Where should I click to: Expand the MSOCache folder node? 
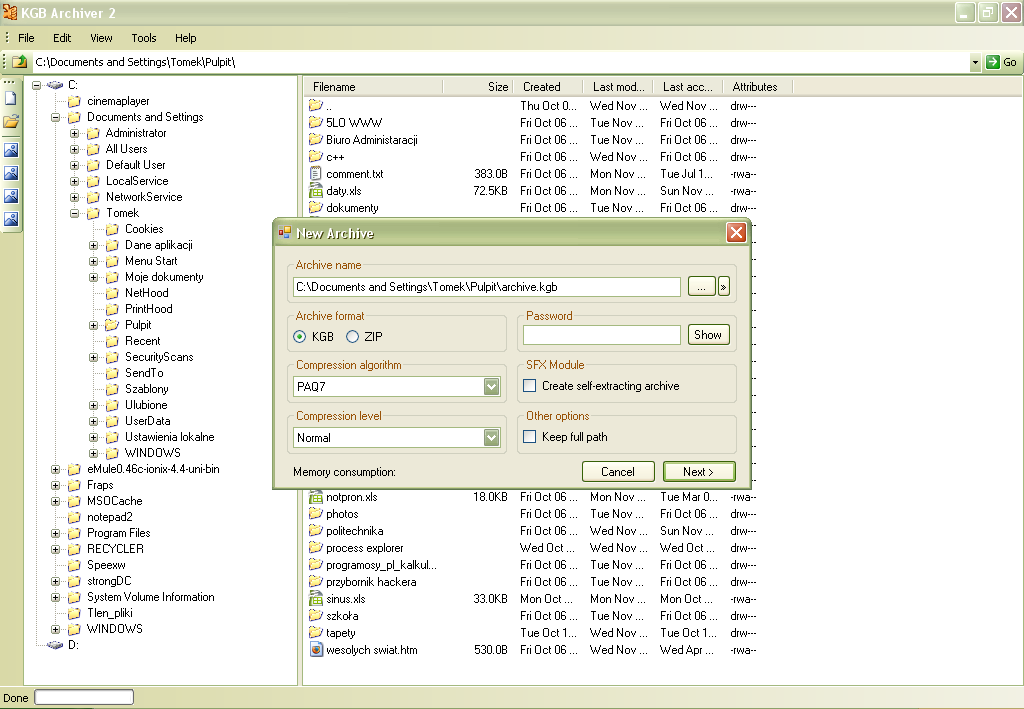point(56,501)
